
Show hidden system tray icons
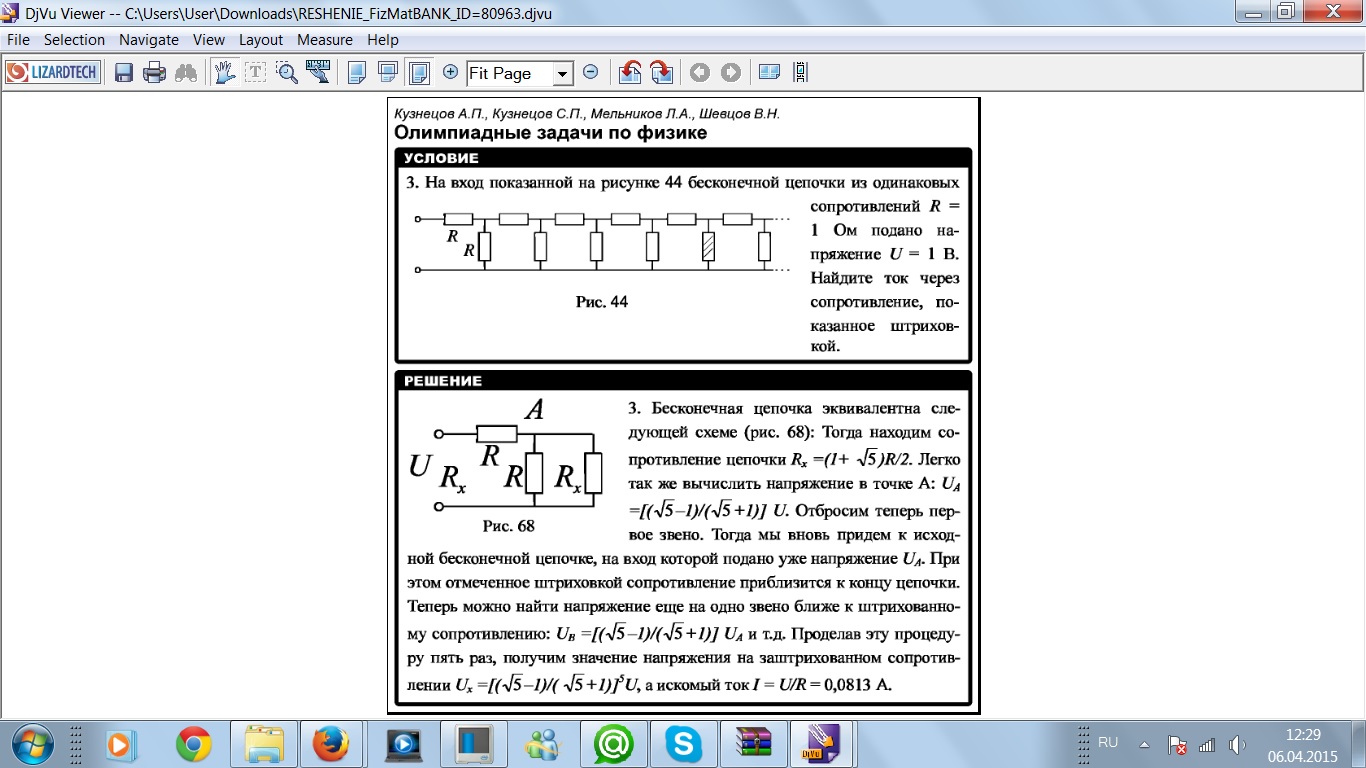(x=1140, y=744)
